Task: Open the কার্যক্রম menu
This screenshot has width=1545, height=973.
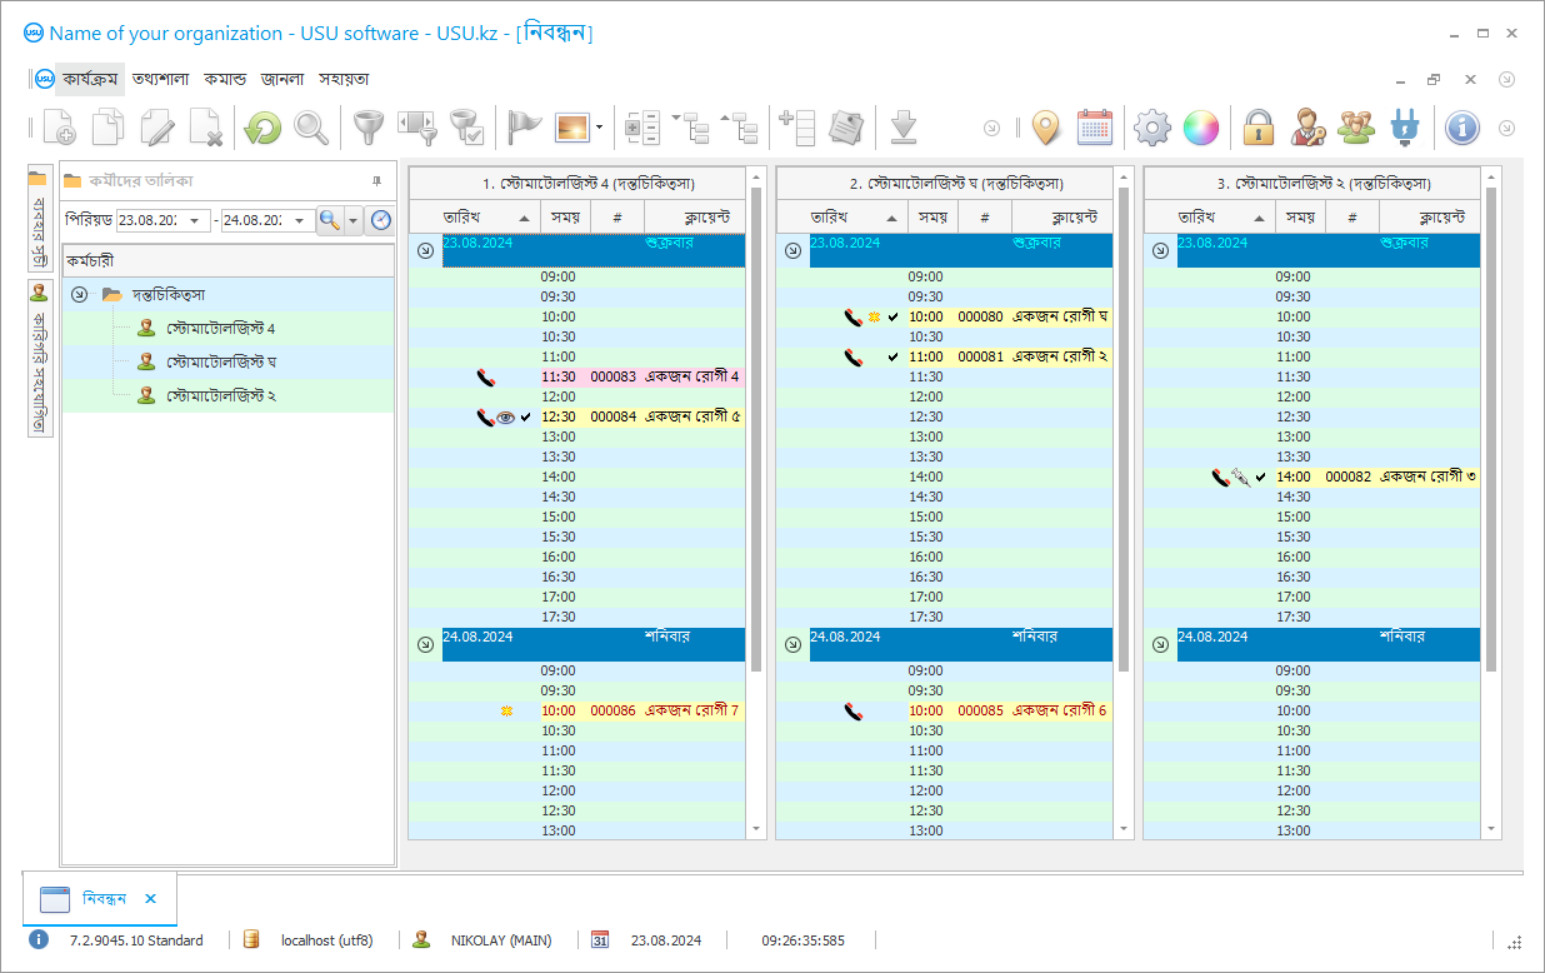Action: click(x=90, y=79)
